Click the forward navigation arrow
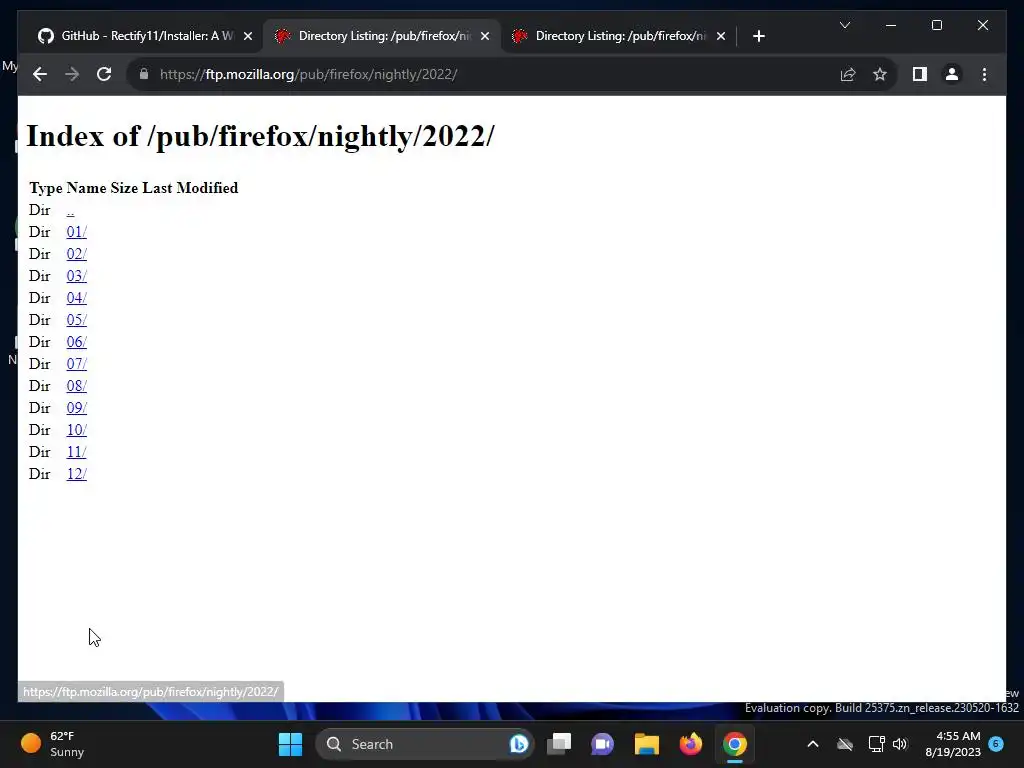 [x=72, y=74]
